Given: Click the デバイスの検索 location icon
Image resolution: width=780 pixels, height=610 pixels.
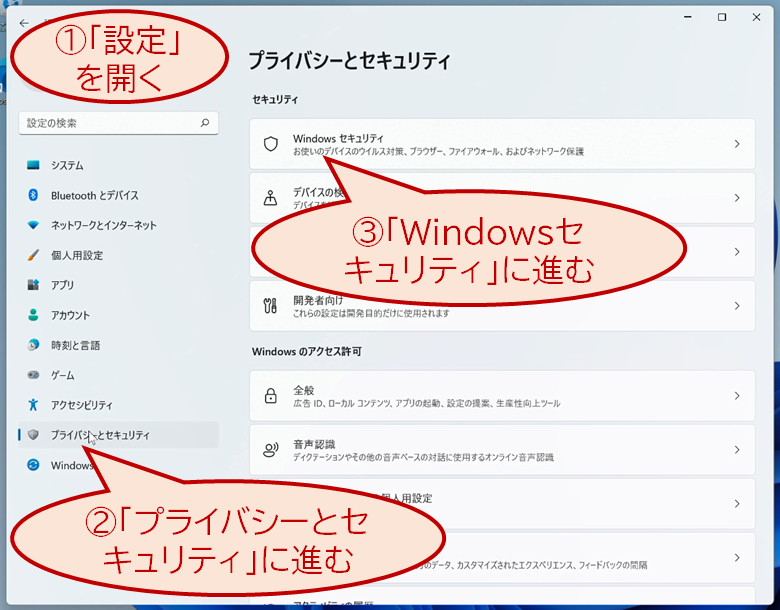Looking at the screenshot, I should (271, 198).
